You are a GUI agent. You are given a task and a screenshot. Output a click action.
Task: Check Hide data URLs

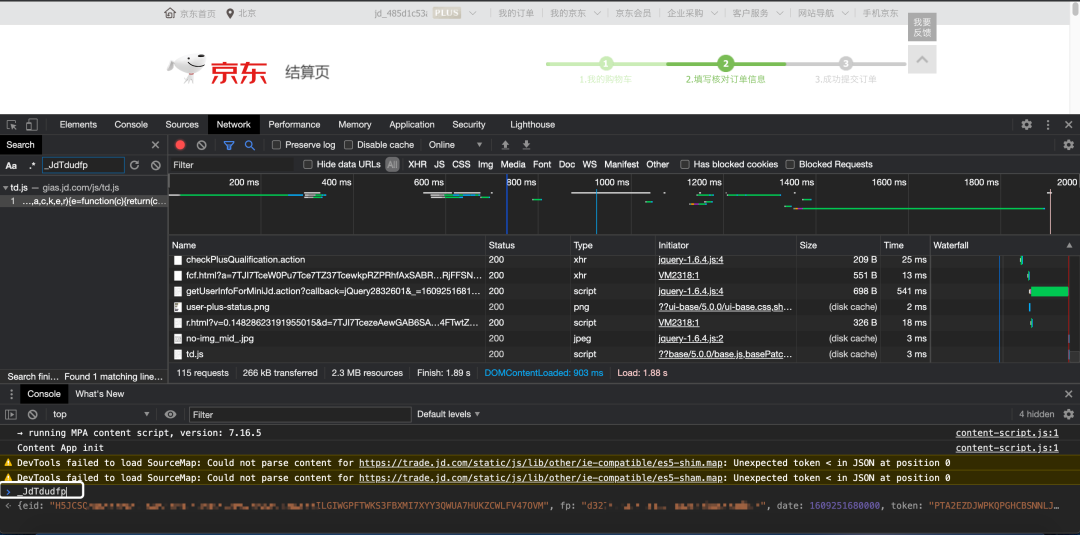point(308,165)
